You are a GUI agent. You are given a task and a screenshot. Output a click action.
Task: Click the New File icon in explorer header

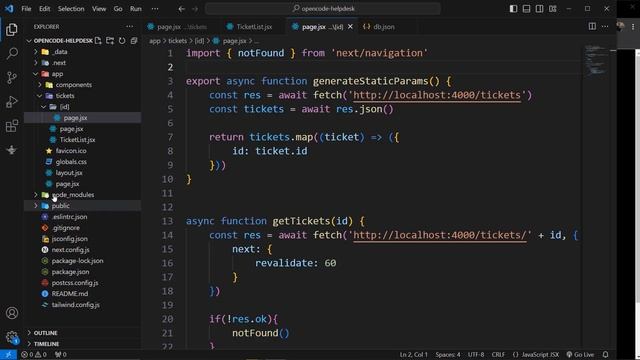click(98, 41)
